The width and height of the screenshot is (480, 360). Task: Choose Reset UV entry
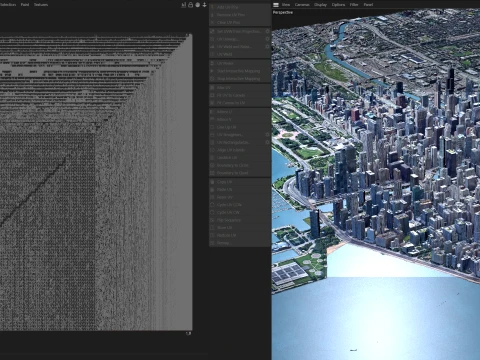pyautogui.click(x=239, y=197)
